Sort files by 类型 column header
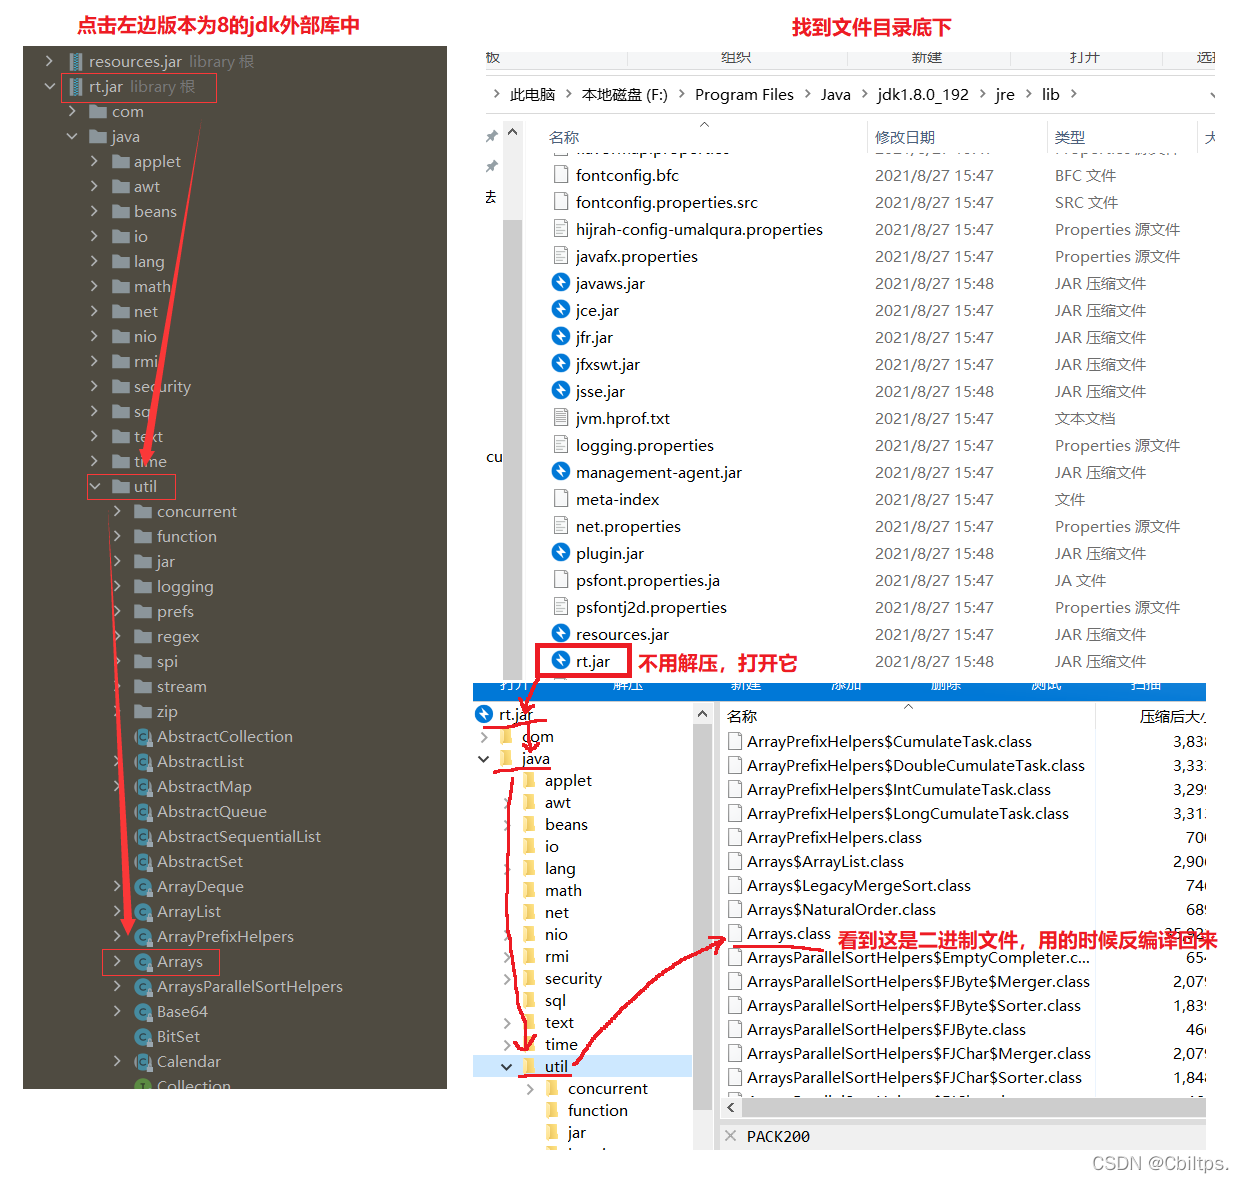Screen dimensions: 1244x1183 point(1069,137)
